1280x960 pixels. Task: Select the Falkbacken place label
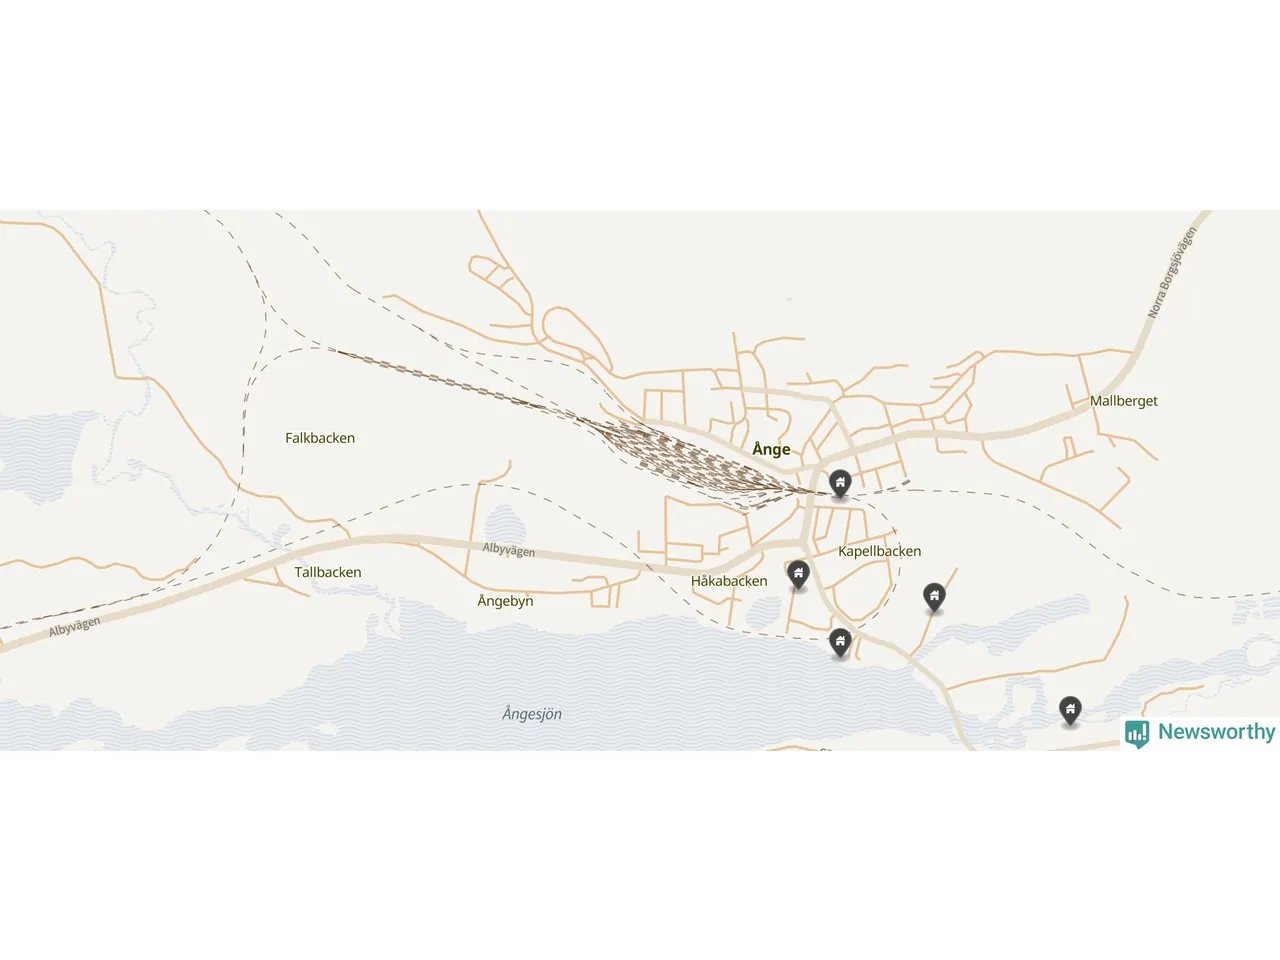(320, 438)
